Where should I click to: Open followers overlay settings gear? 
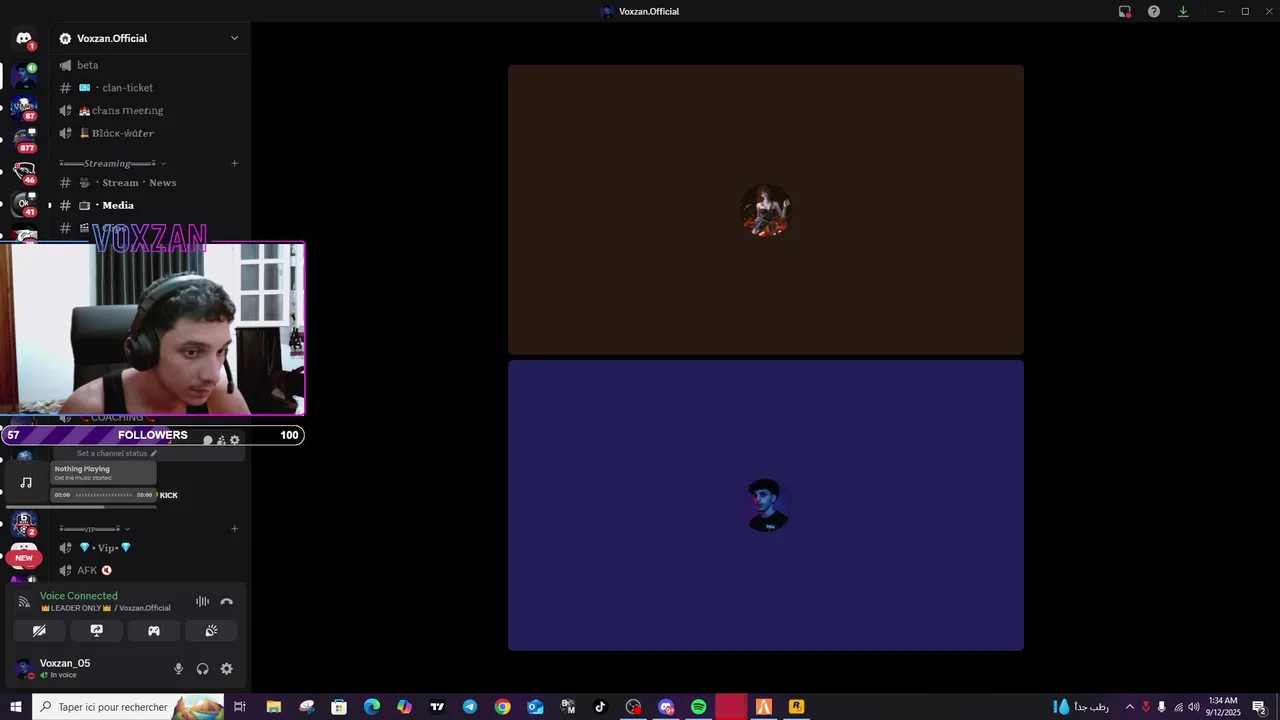235,440
